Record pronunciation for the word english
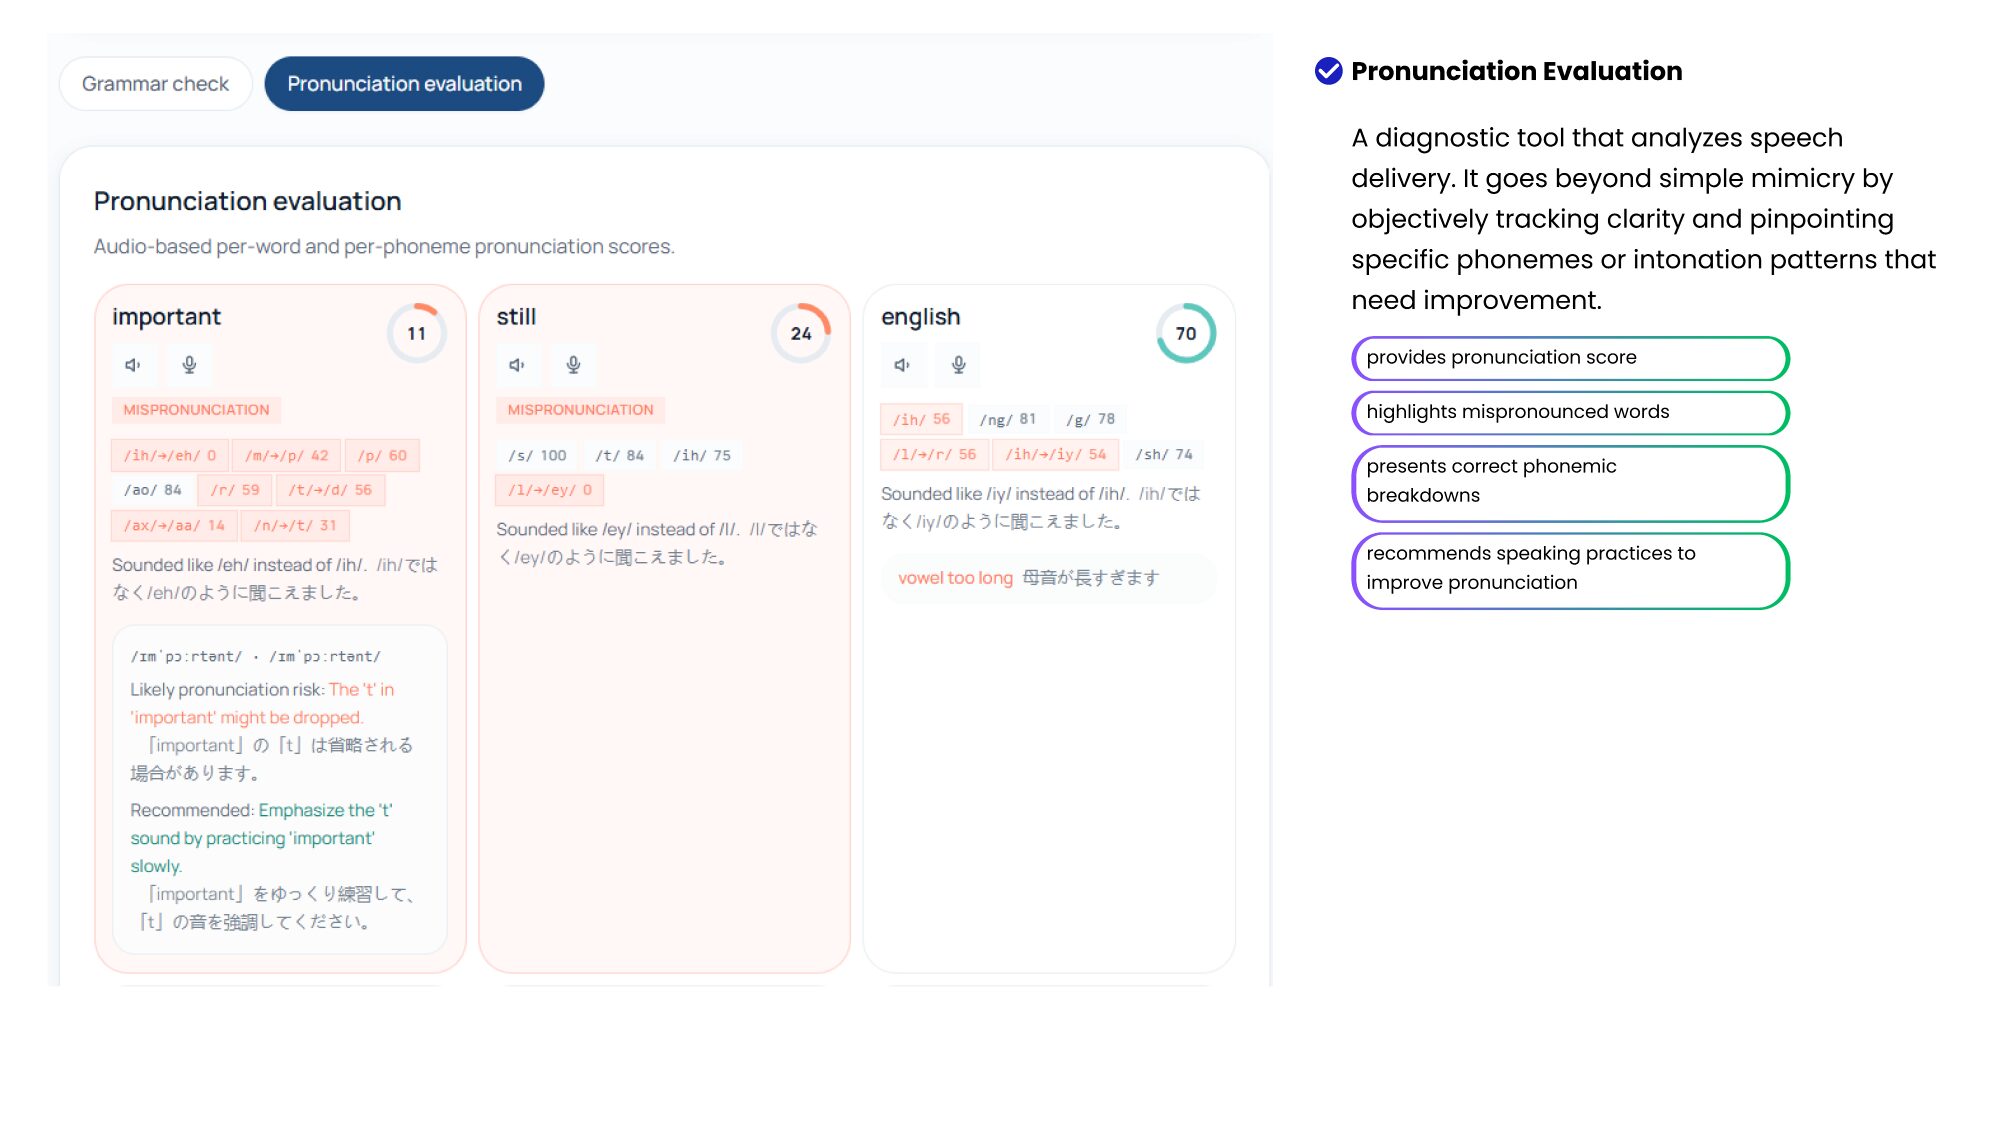Image resolution: width=2000 pixels, height=1125 pixels. tap(958, 365)
